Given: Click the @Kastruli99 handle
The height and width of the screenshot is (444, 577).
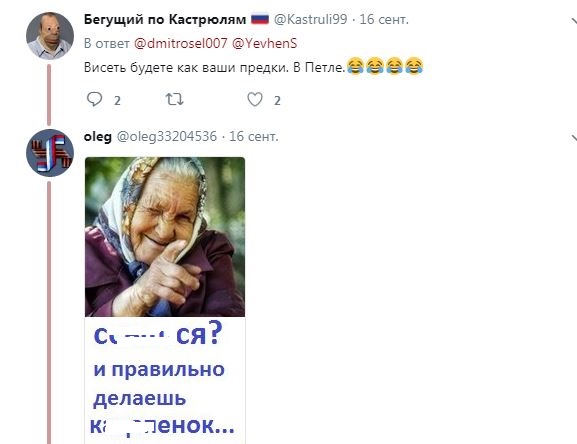Looking at the screenshot, I should coord(310,19).
